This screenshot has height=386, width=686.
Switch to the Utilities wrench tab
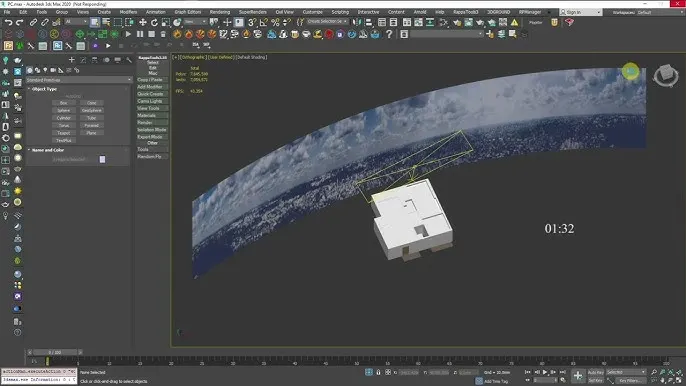tap(129, 60)
